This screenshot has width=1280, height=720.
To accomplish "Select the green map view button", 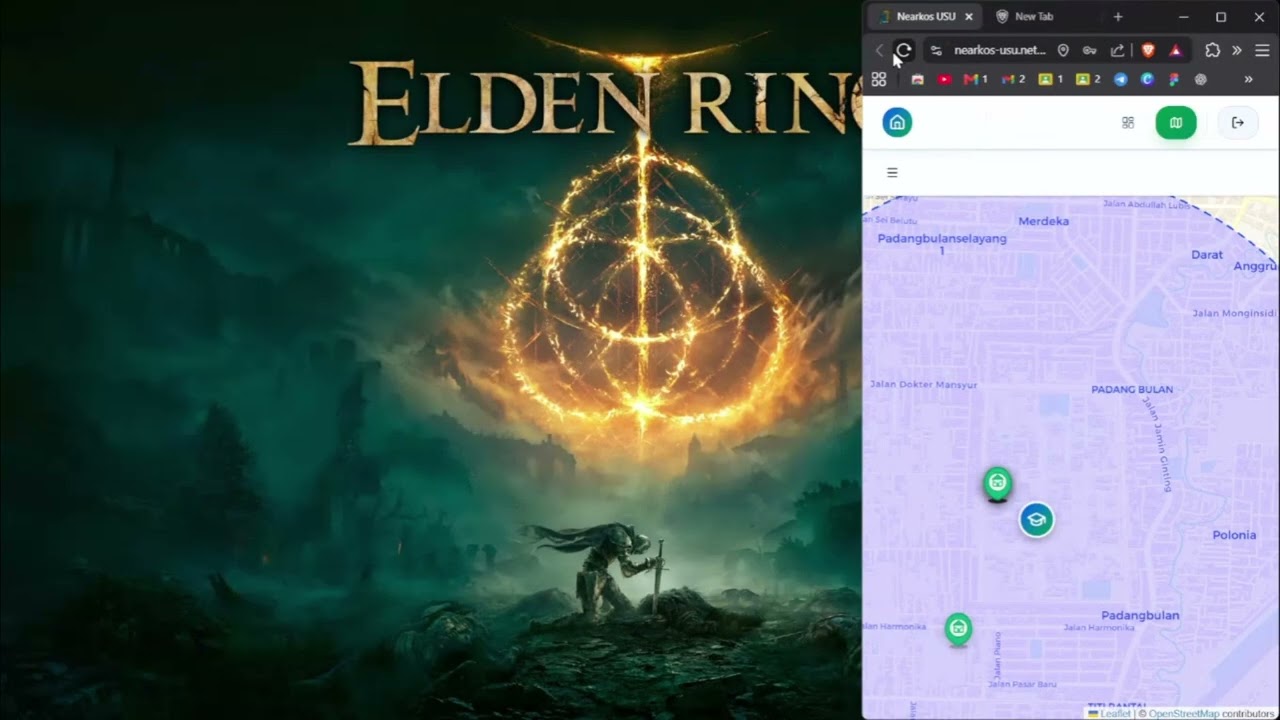I will 1176,122.
